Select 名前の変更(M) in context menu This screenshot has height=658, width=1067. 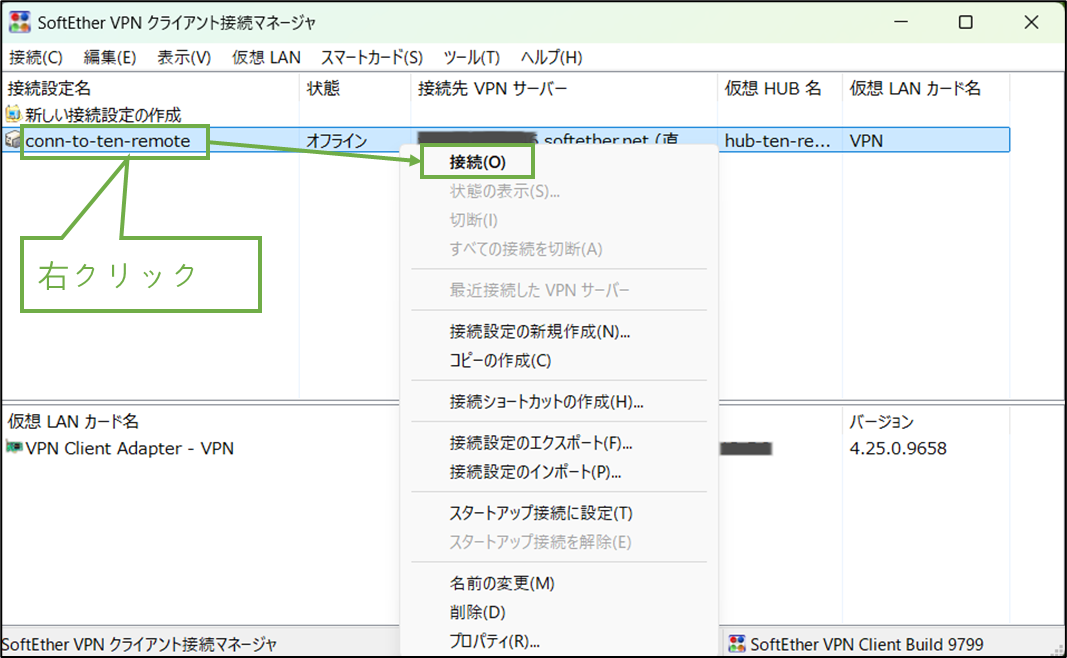pyautogui.click(x=502, y=584)
